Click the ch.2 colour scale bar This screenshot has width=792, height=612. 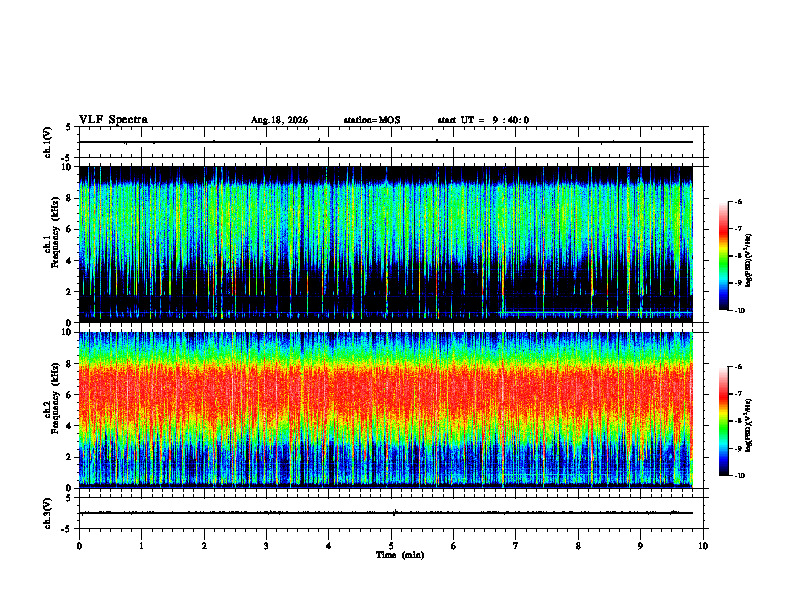coord(723,421)
